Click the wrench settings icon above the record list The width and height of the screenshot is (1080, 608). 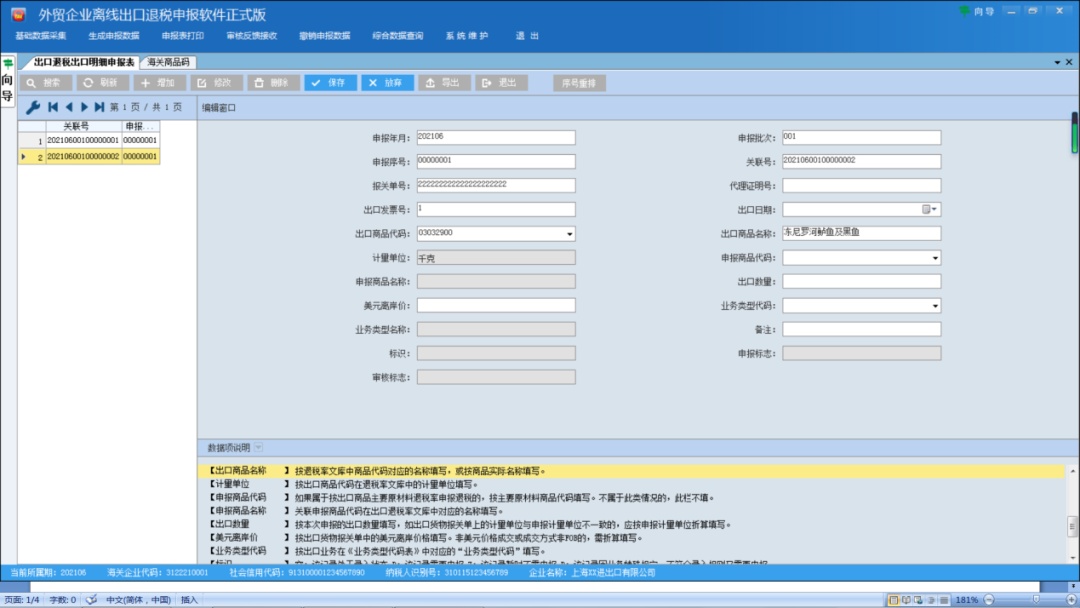(x=32, y=107)
